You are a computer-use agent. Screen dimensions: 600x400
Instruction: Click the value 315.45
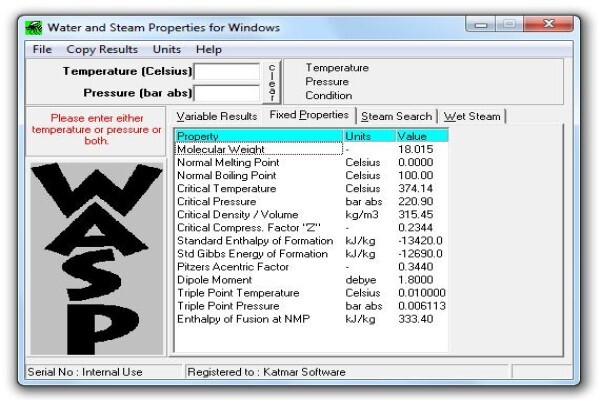coord(416,214)
